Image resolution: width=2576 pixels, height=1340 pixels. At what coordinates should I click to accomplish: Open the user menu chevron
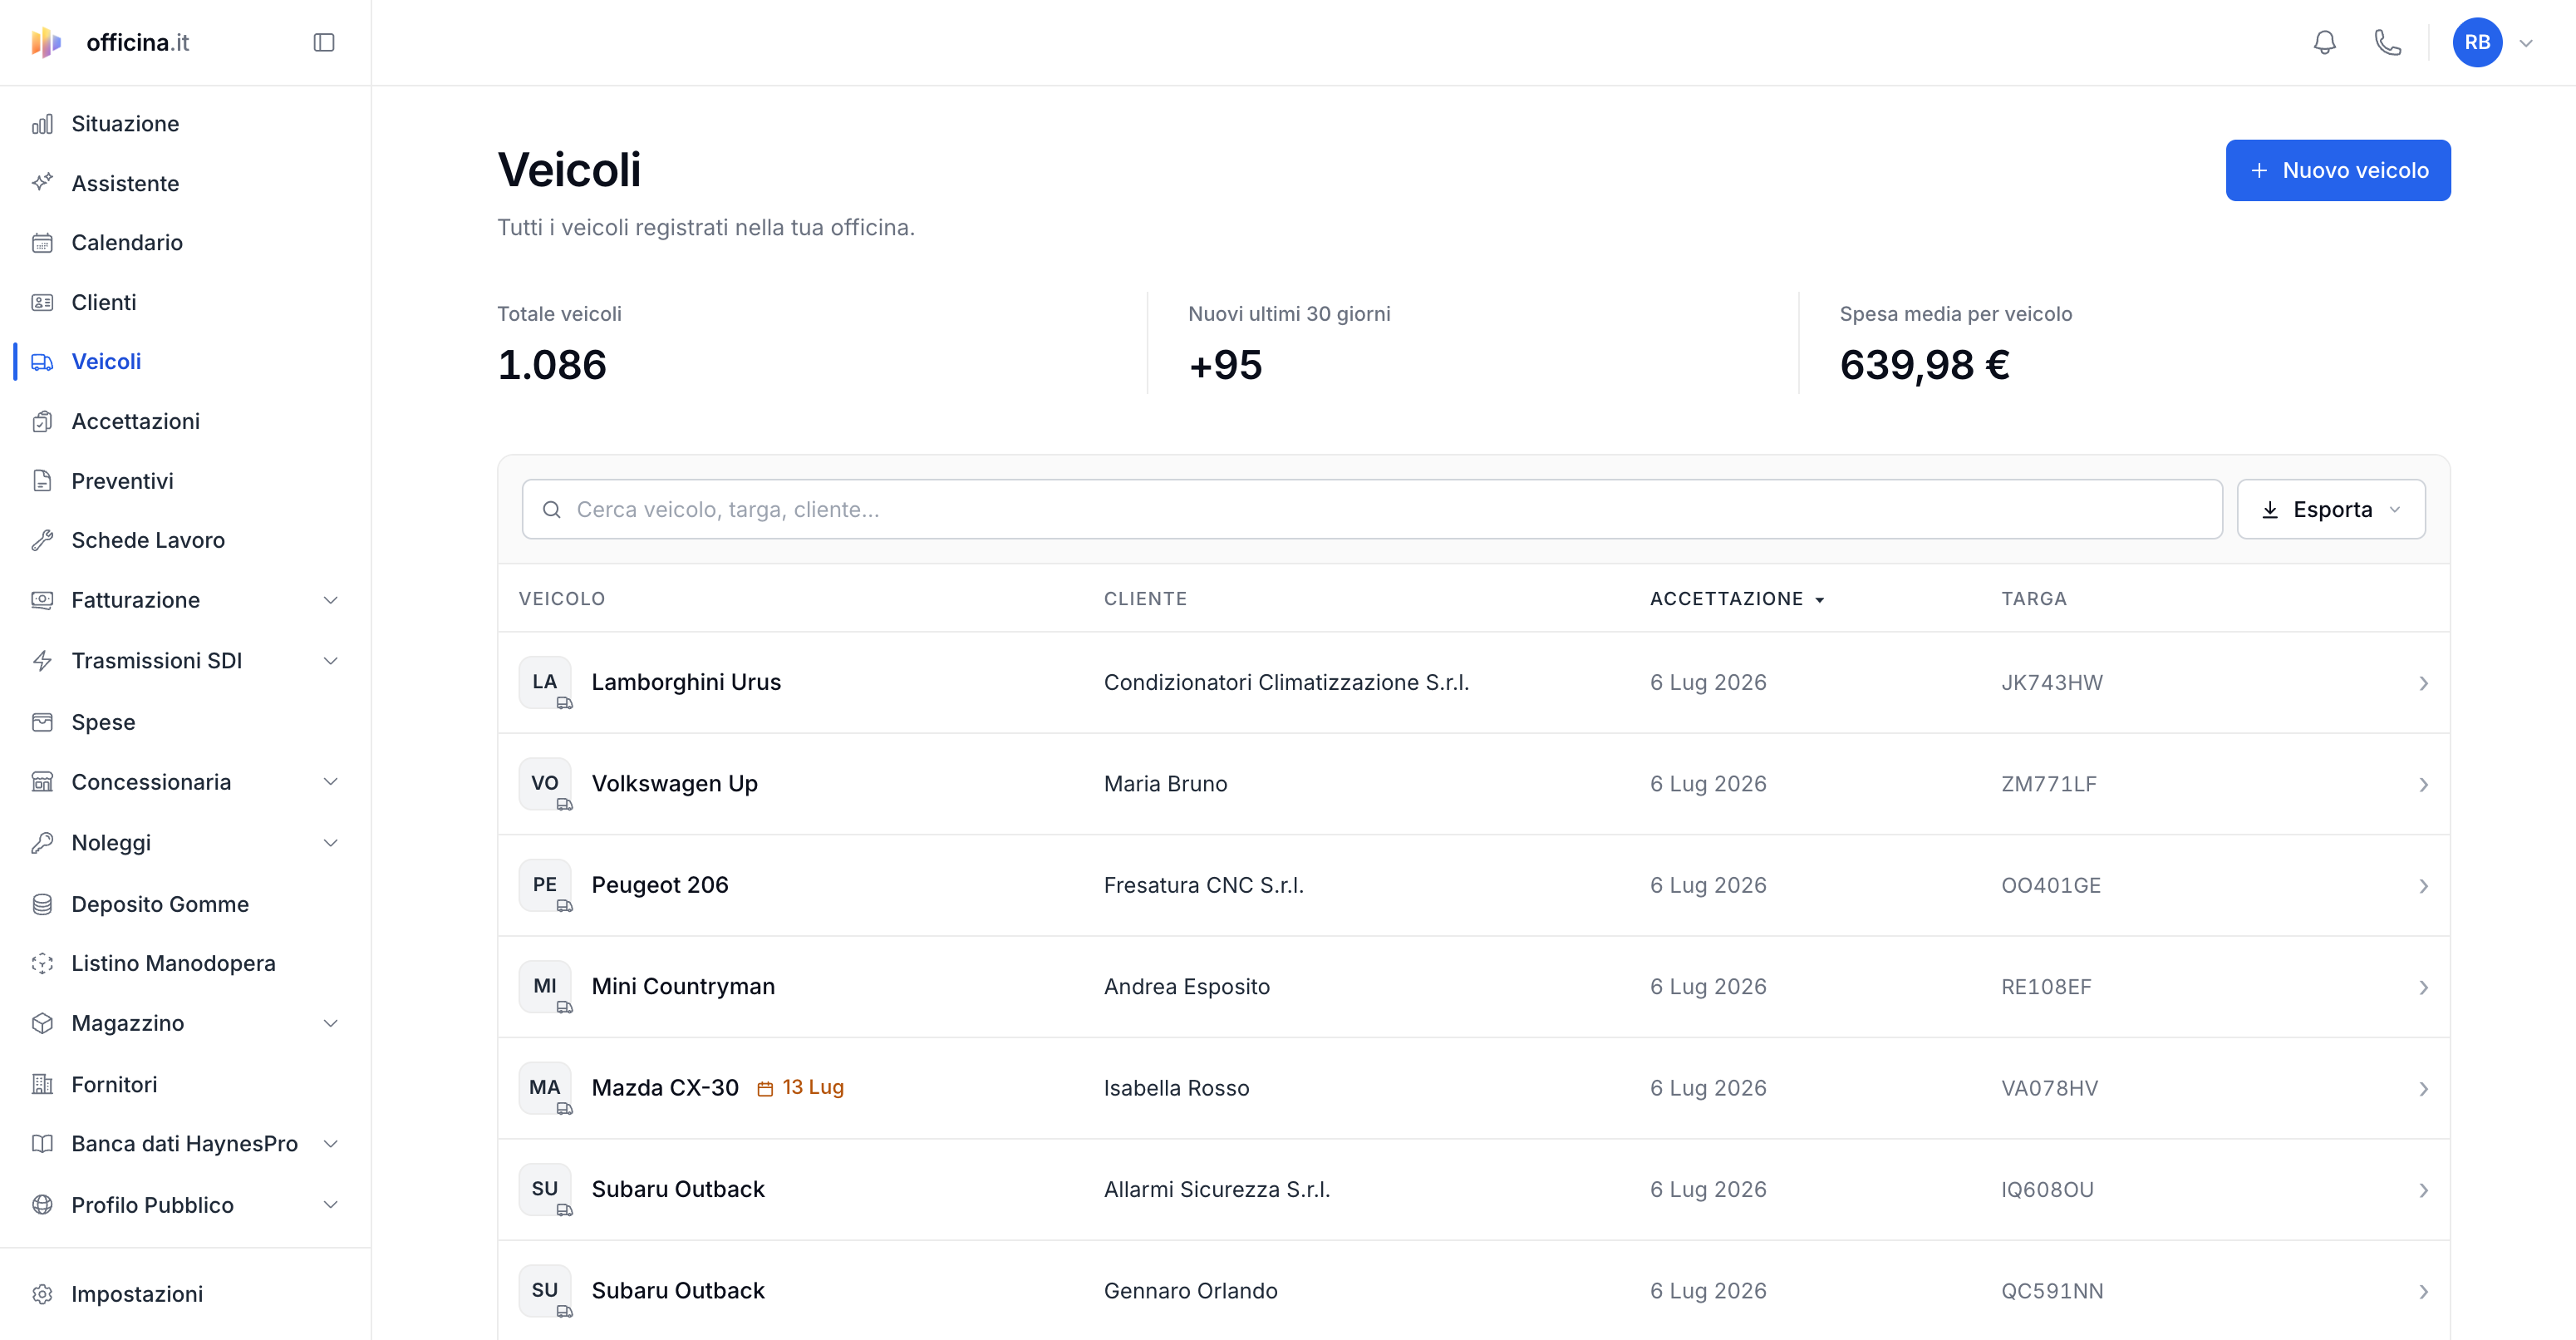2525,43
